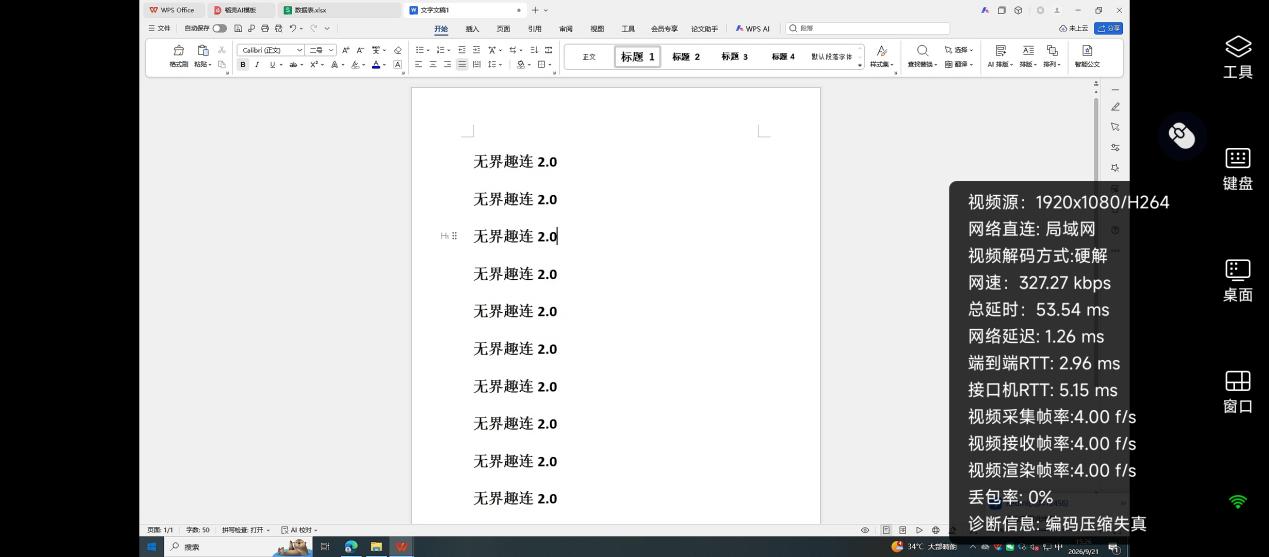Click the 排列 arrange icon
This screenshot has height=557, width=1269.
point(1052,50)
